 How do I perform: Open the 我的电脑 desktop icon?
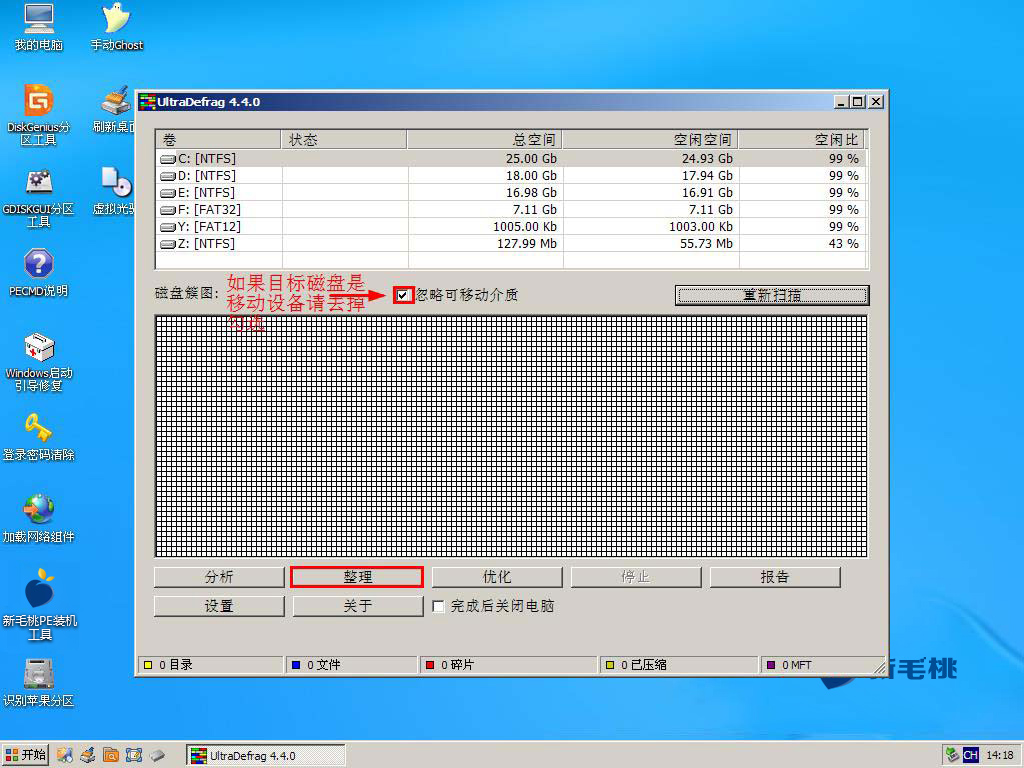click(39, 27)
